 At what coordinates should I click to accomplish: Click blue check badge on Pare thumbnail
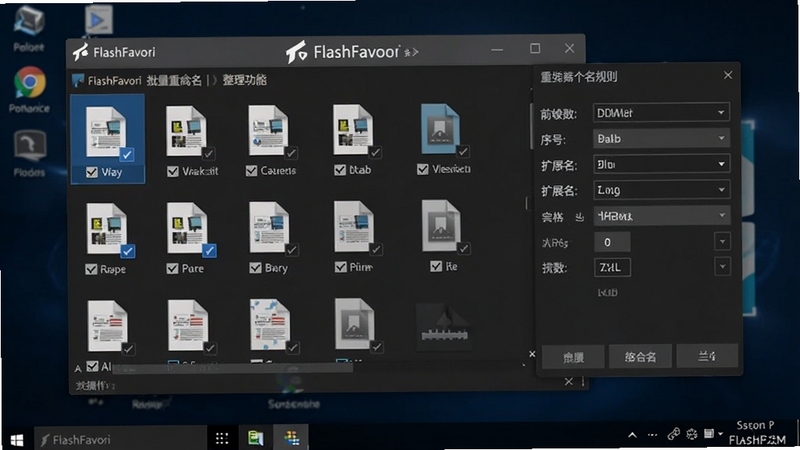[209, 251]
